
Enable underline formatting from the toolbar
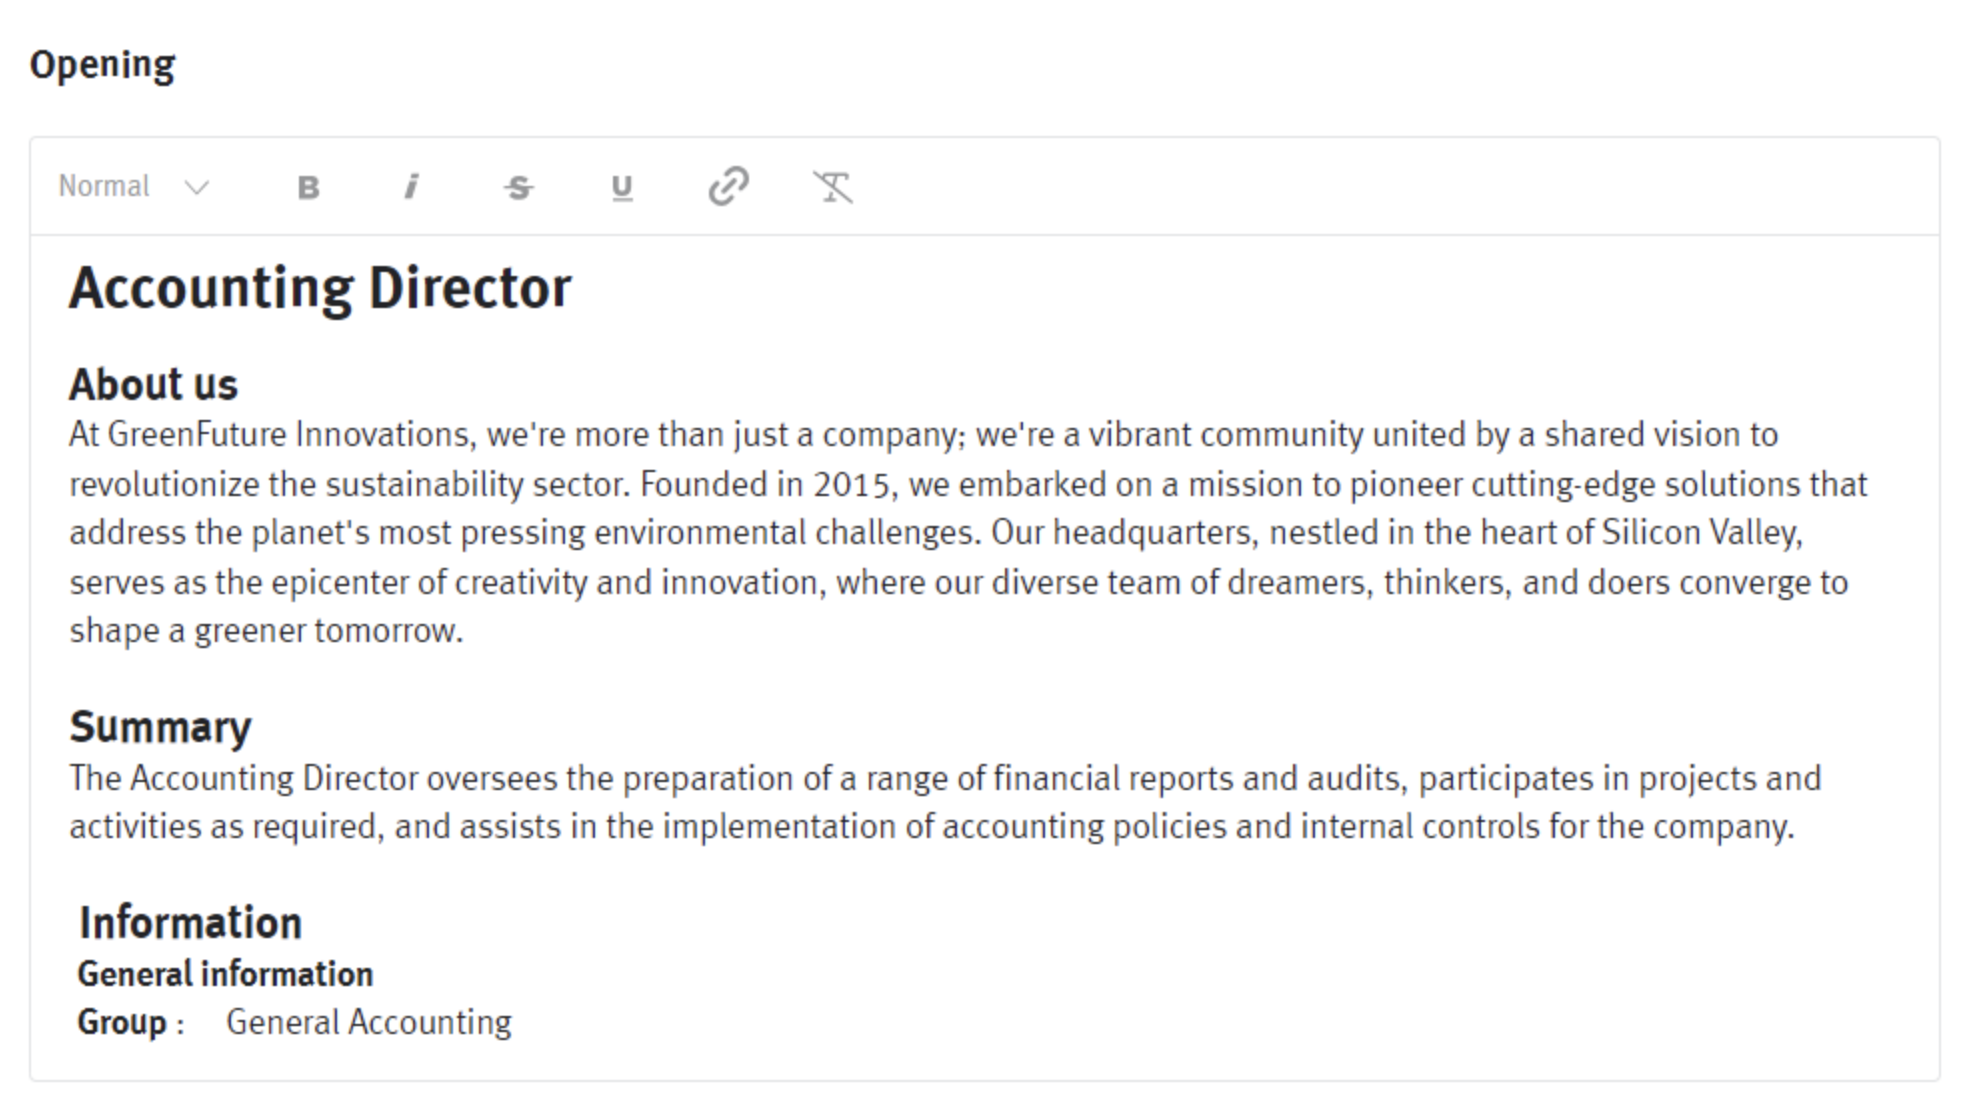[x=622, y=187]
